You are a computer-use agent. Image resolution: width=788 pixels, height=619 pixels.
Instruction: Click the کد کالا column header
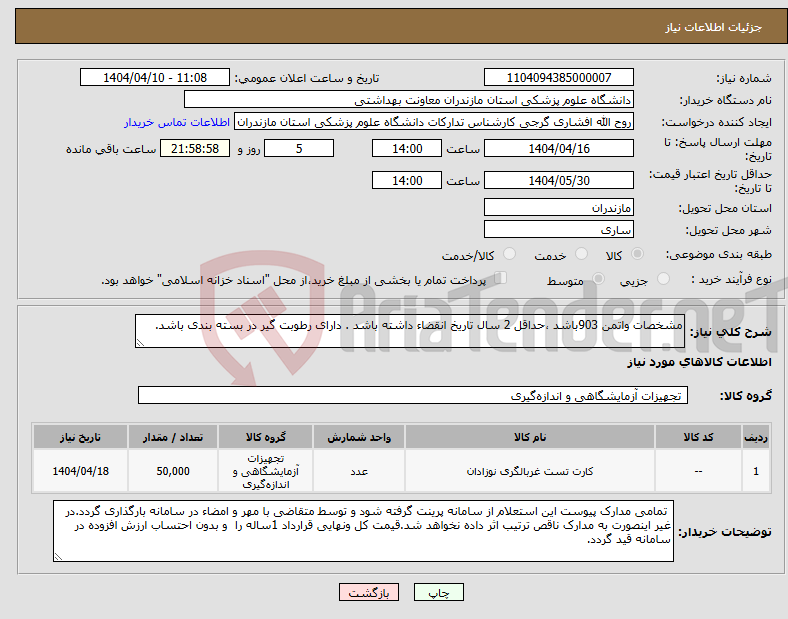tap(698, 437)
